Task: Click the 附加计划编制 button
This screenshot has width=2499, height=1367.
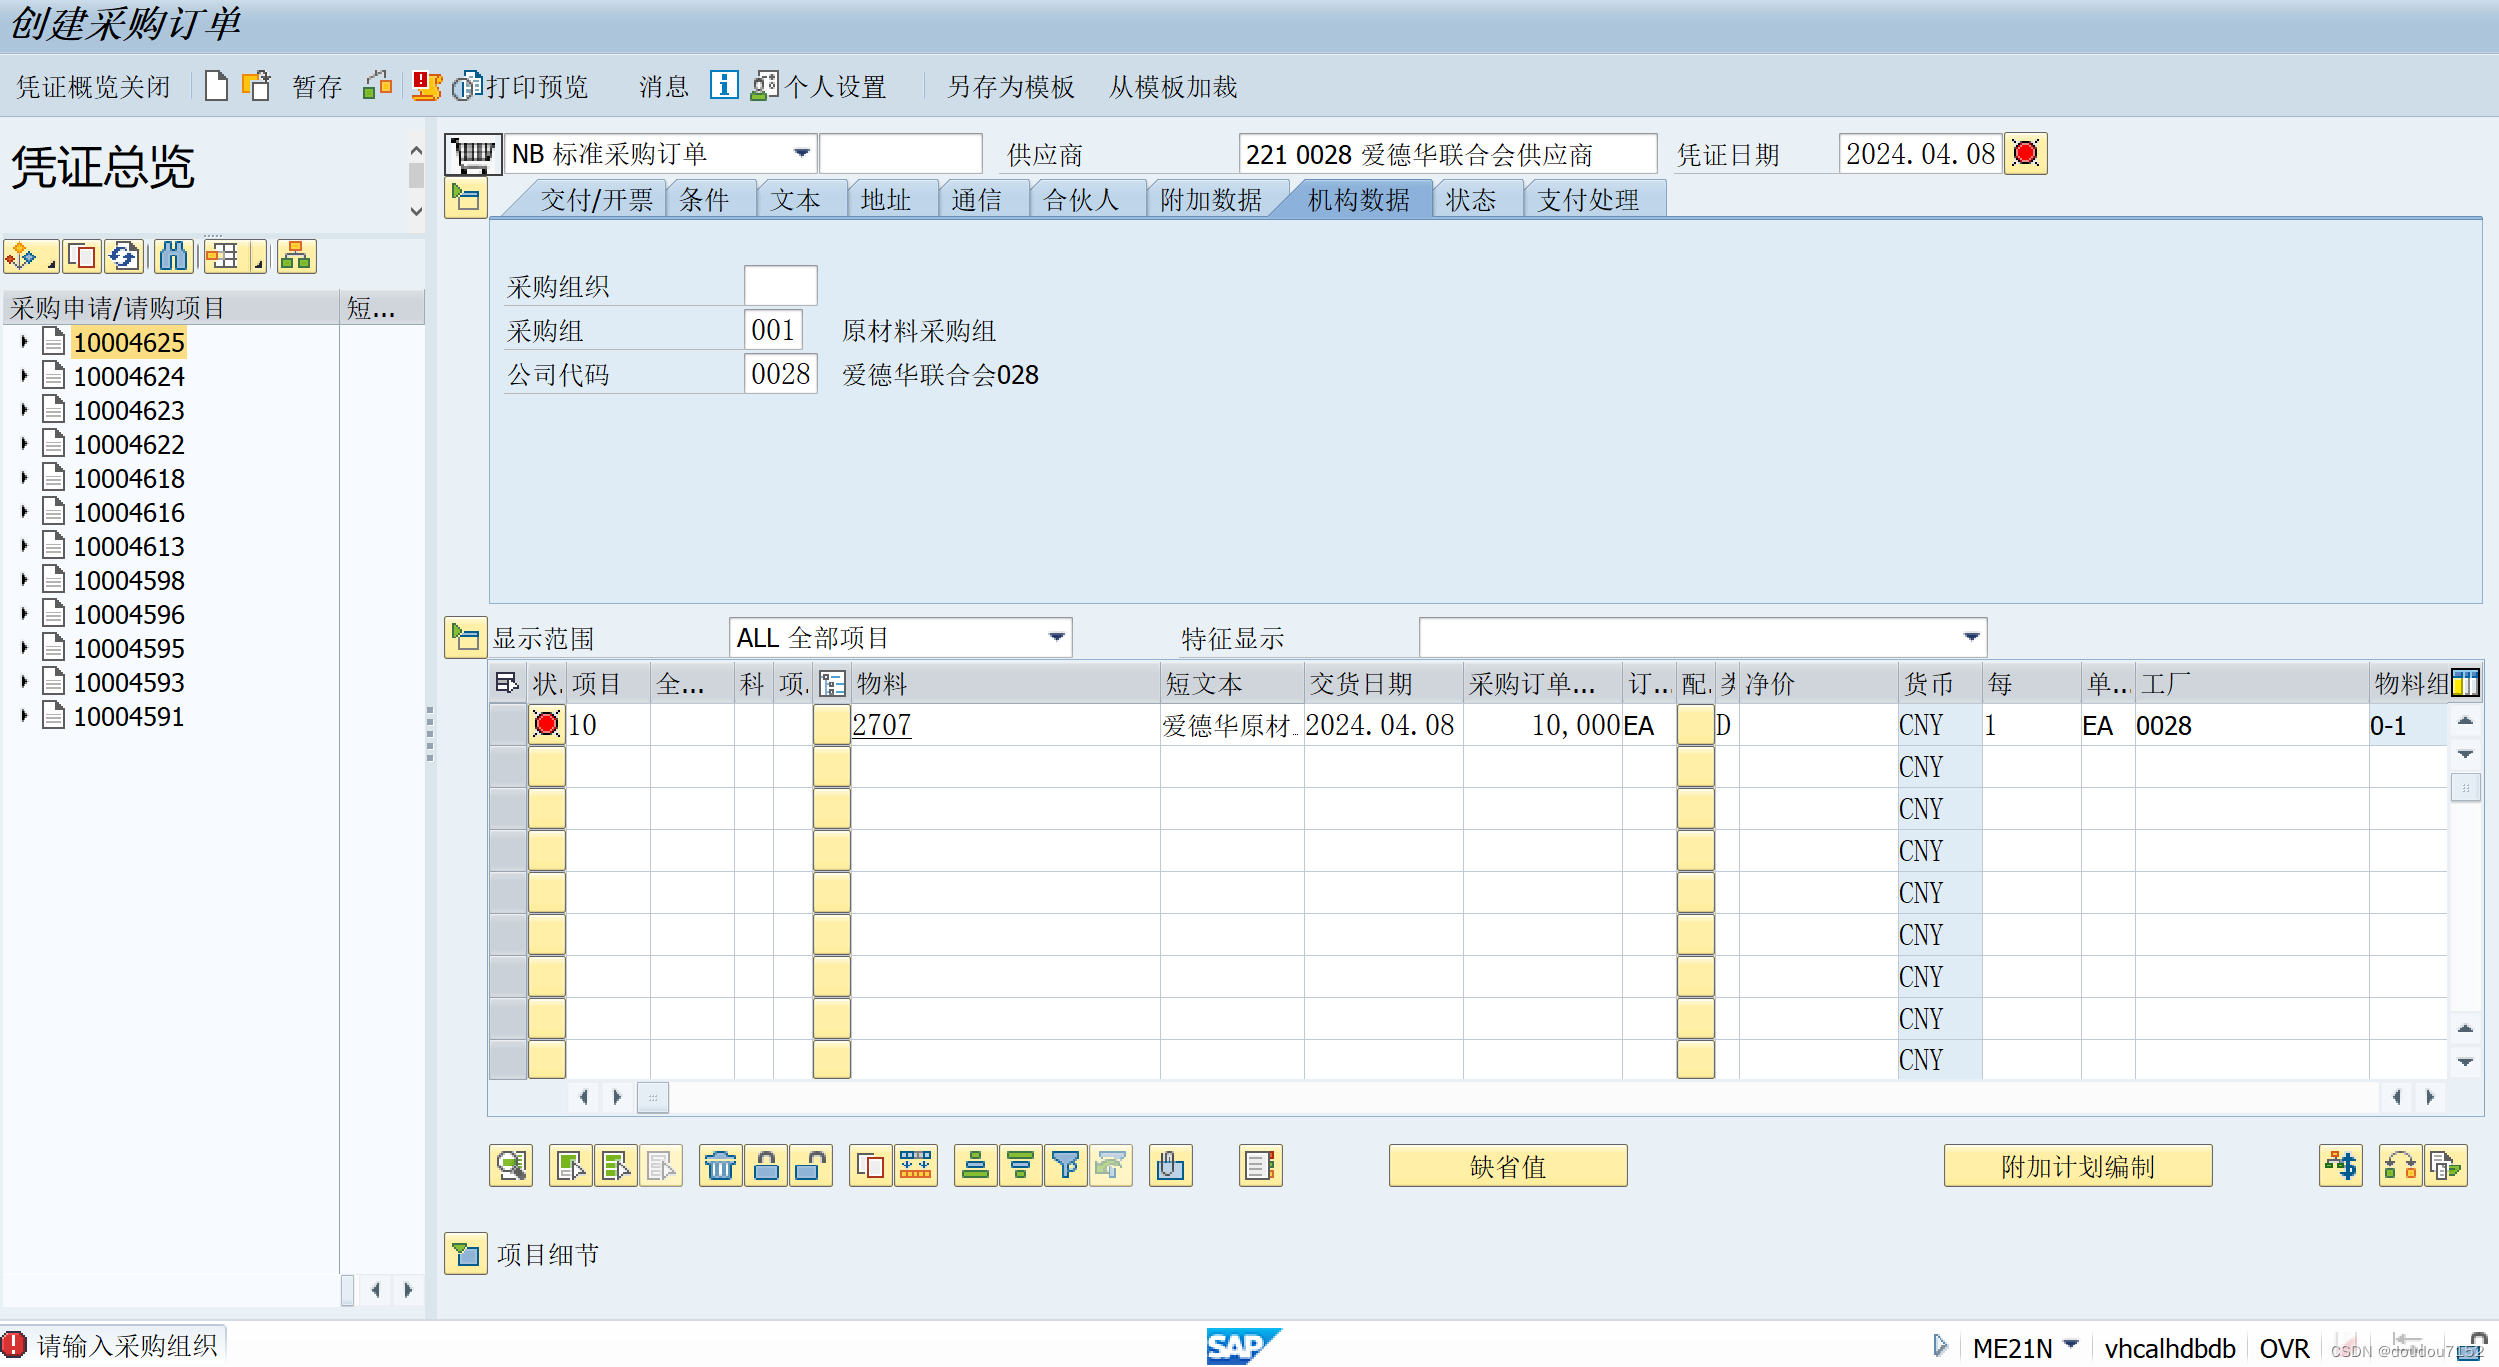Action: tap(2077, 1166)
